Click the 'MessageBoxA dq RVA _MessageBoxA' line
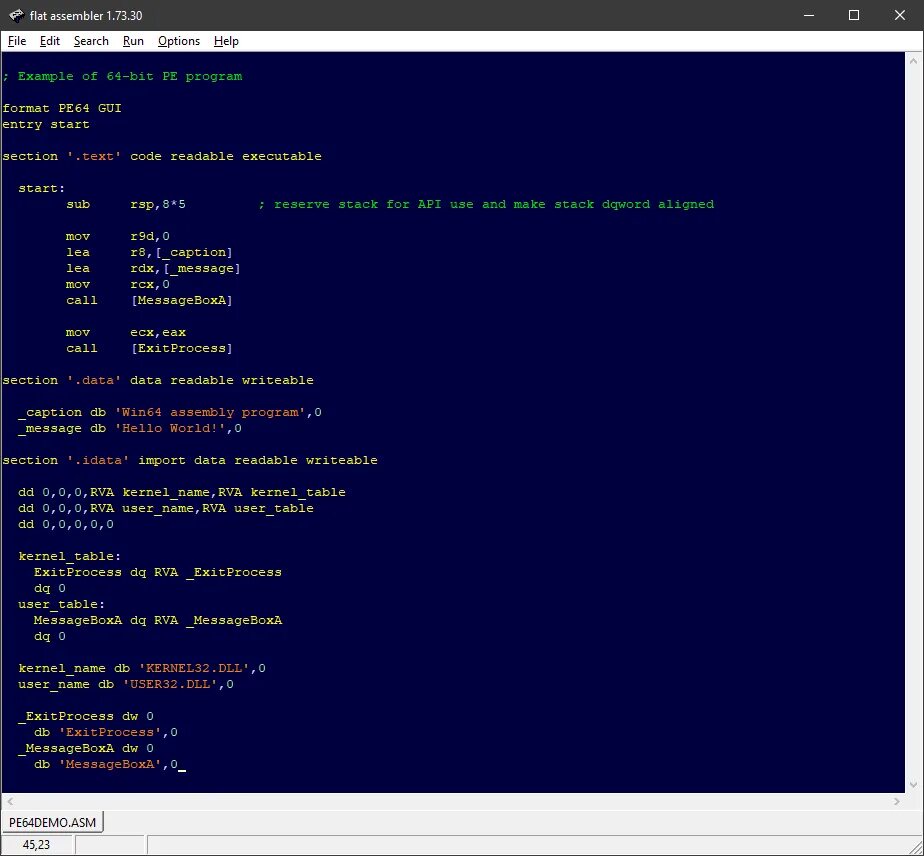924x856 pixels. (x=158, y=620)
